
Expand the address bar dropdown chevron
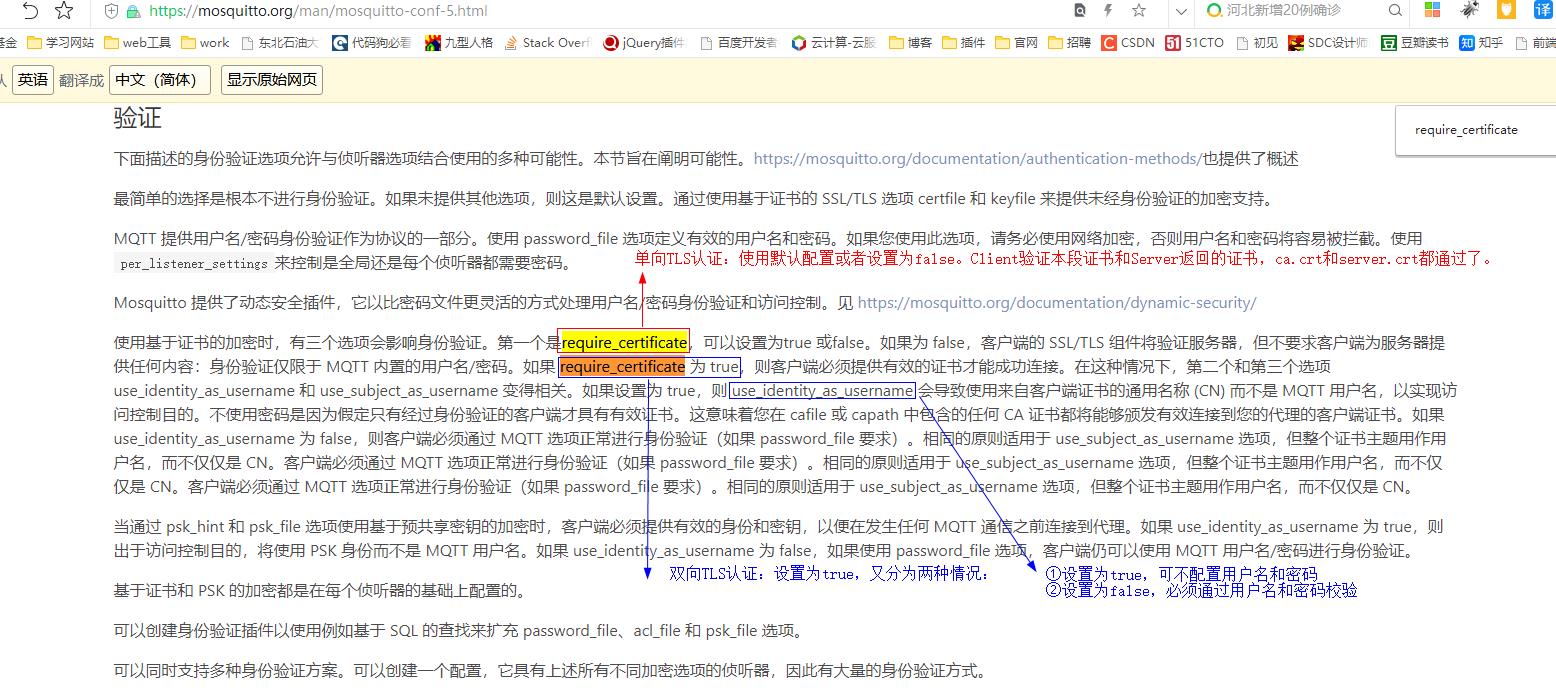click(x=1182, y=11)
